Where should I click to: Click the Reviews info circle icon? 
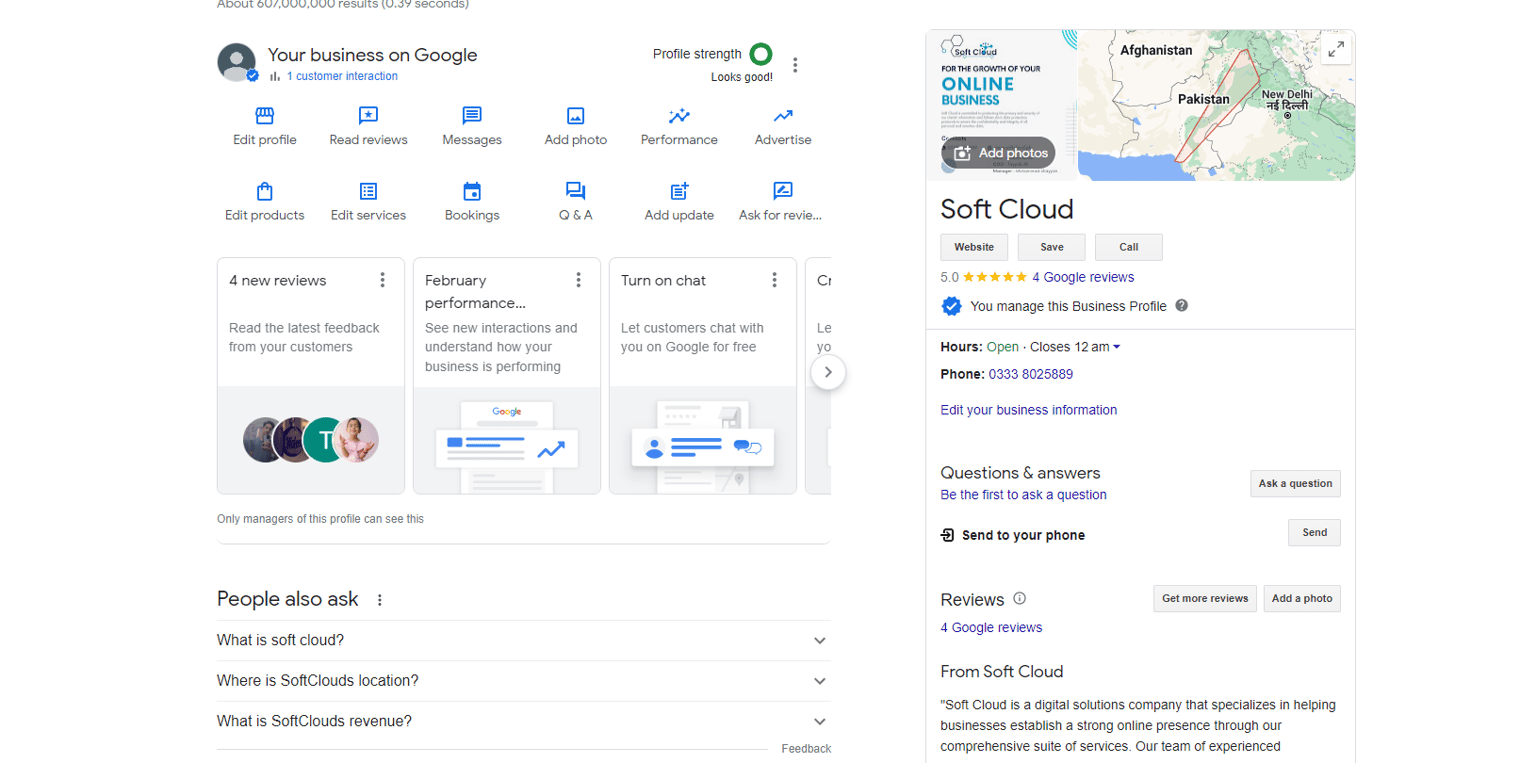[x=1020, y=598]
